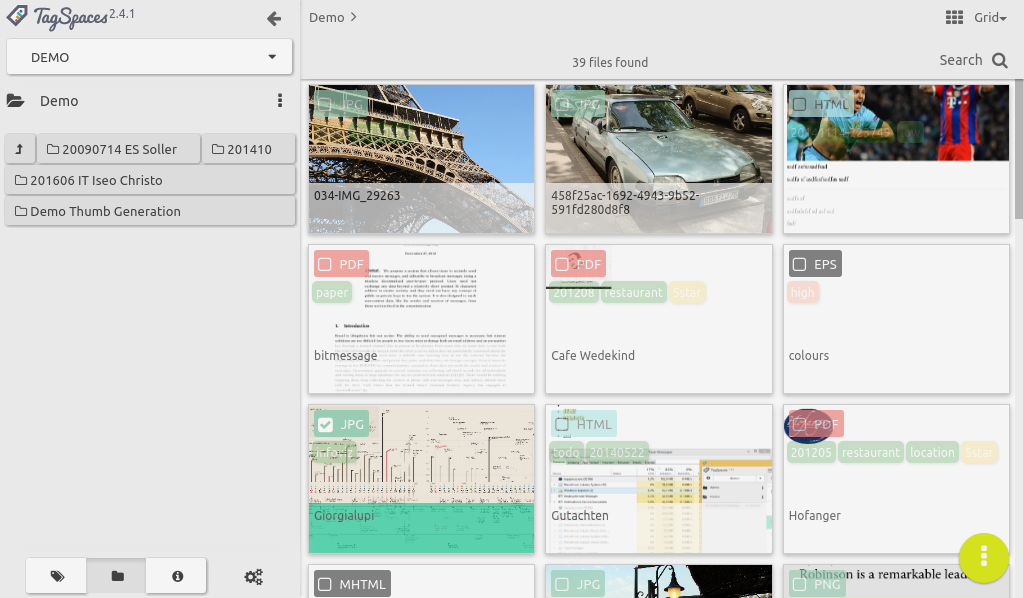Click the paper tag on bitmessage
The image size is (1024, 598).
click(x=332, y=292)
